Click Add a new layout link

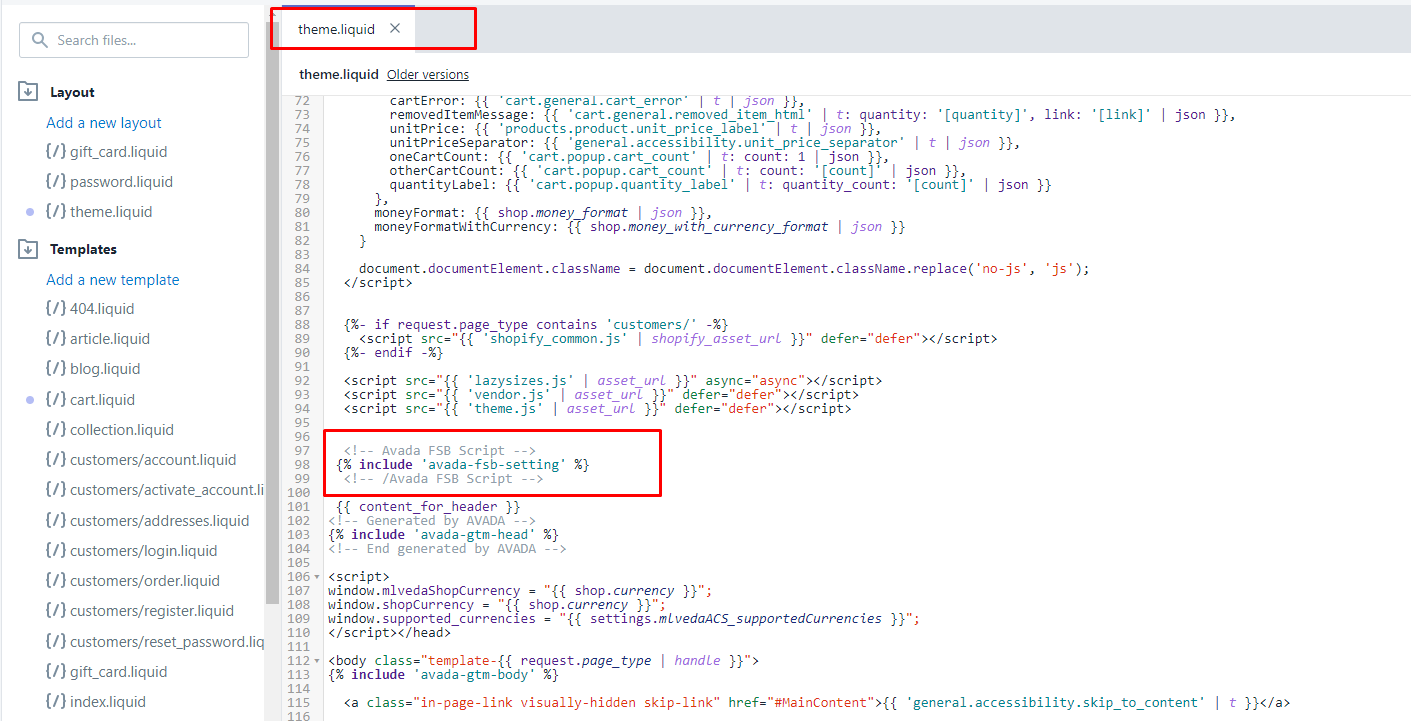[104, 123]
